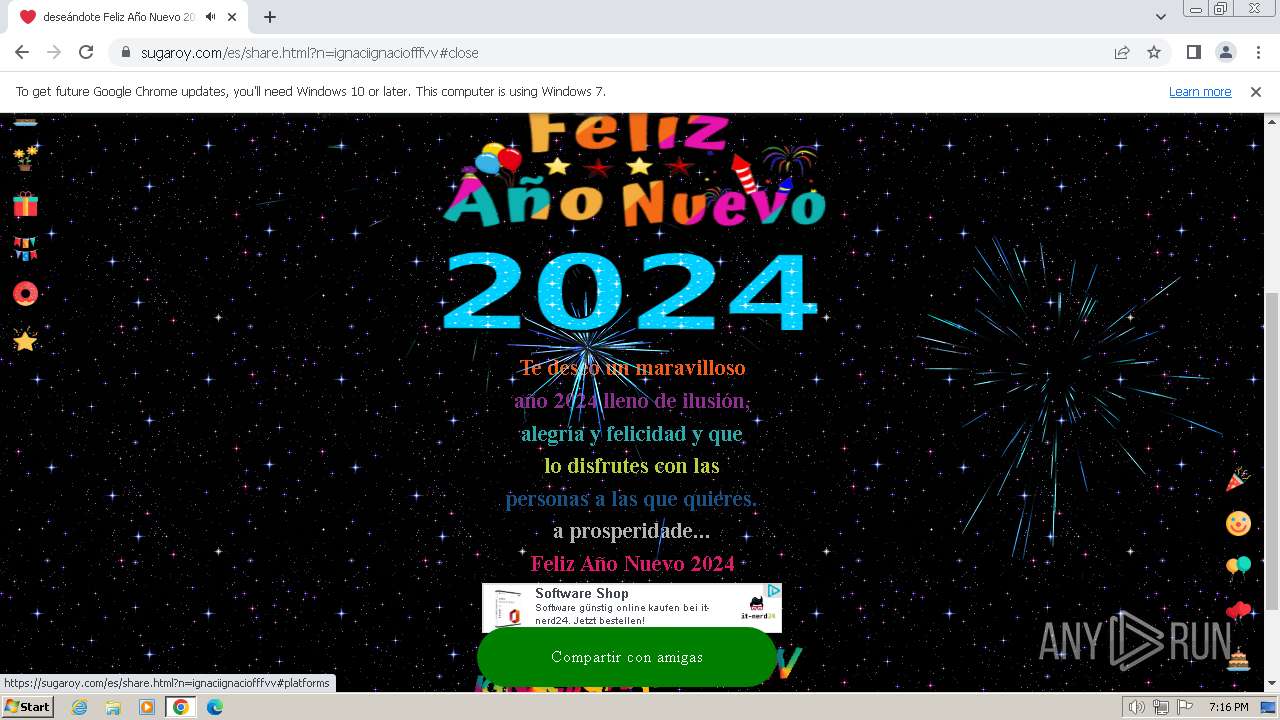Launch Microsoft Edge from the taskbar

click(x=214, y=707)
